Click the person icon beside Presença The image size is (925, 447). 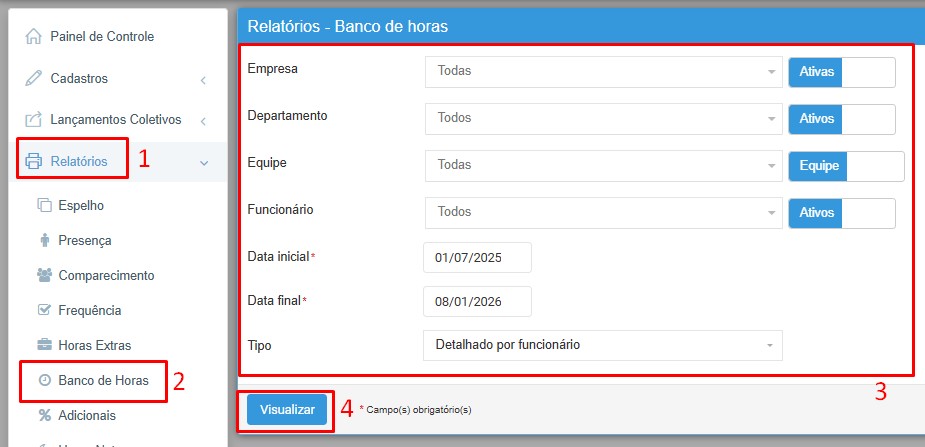tap(44, 240)
